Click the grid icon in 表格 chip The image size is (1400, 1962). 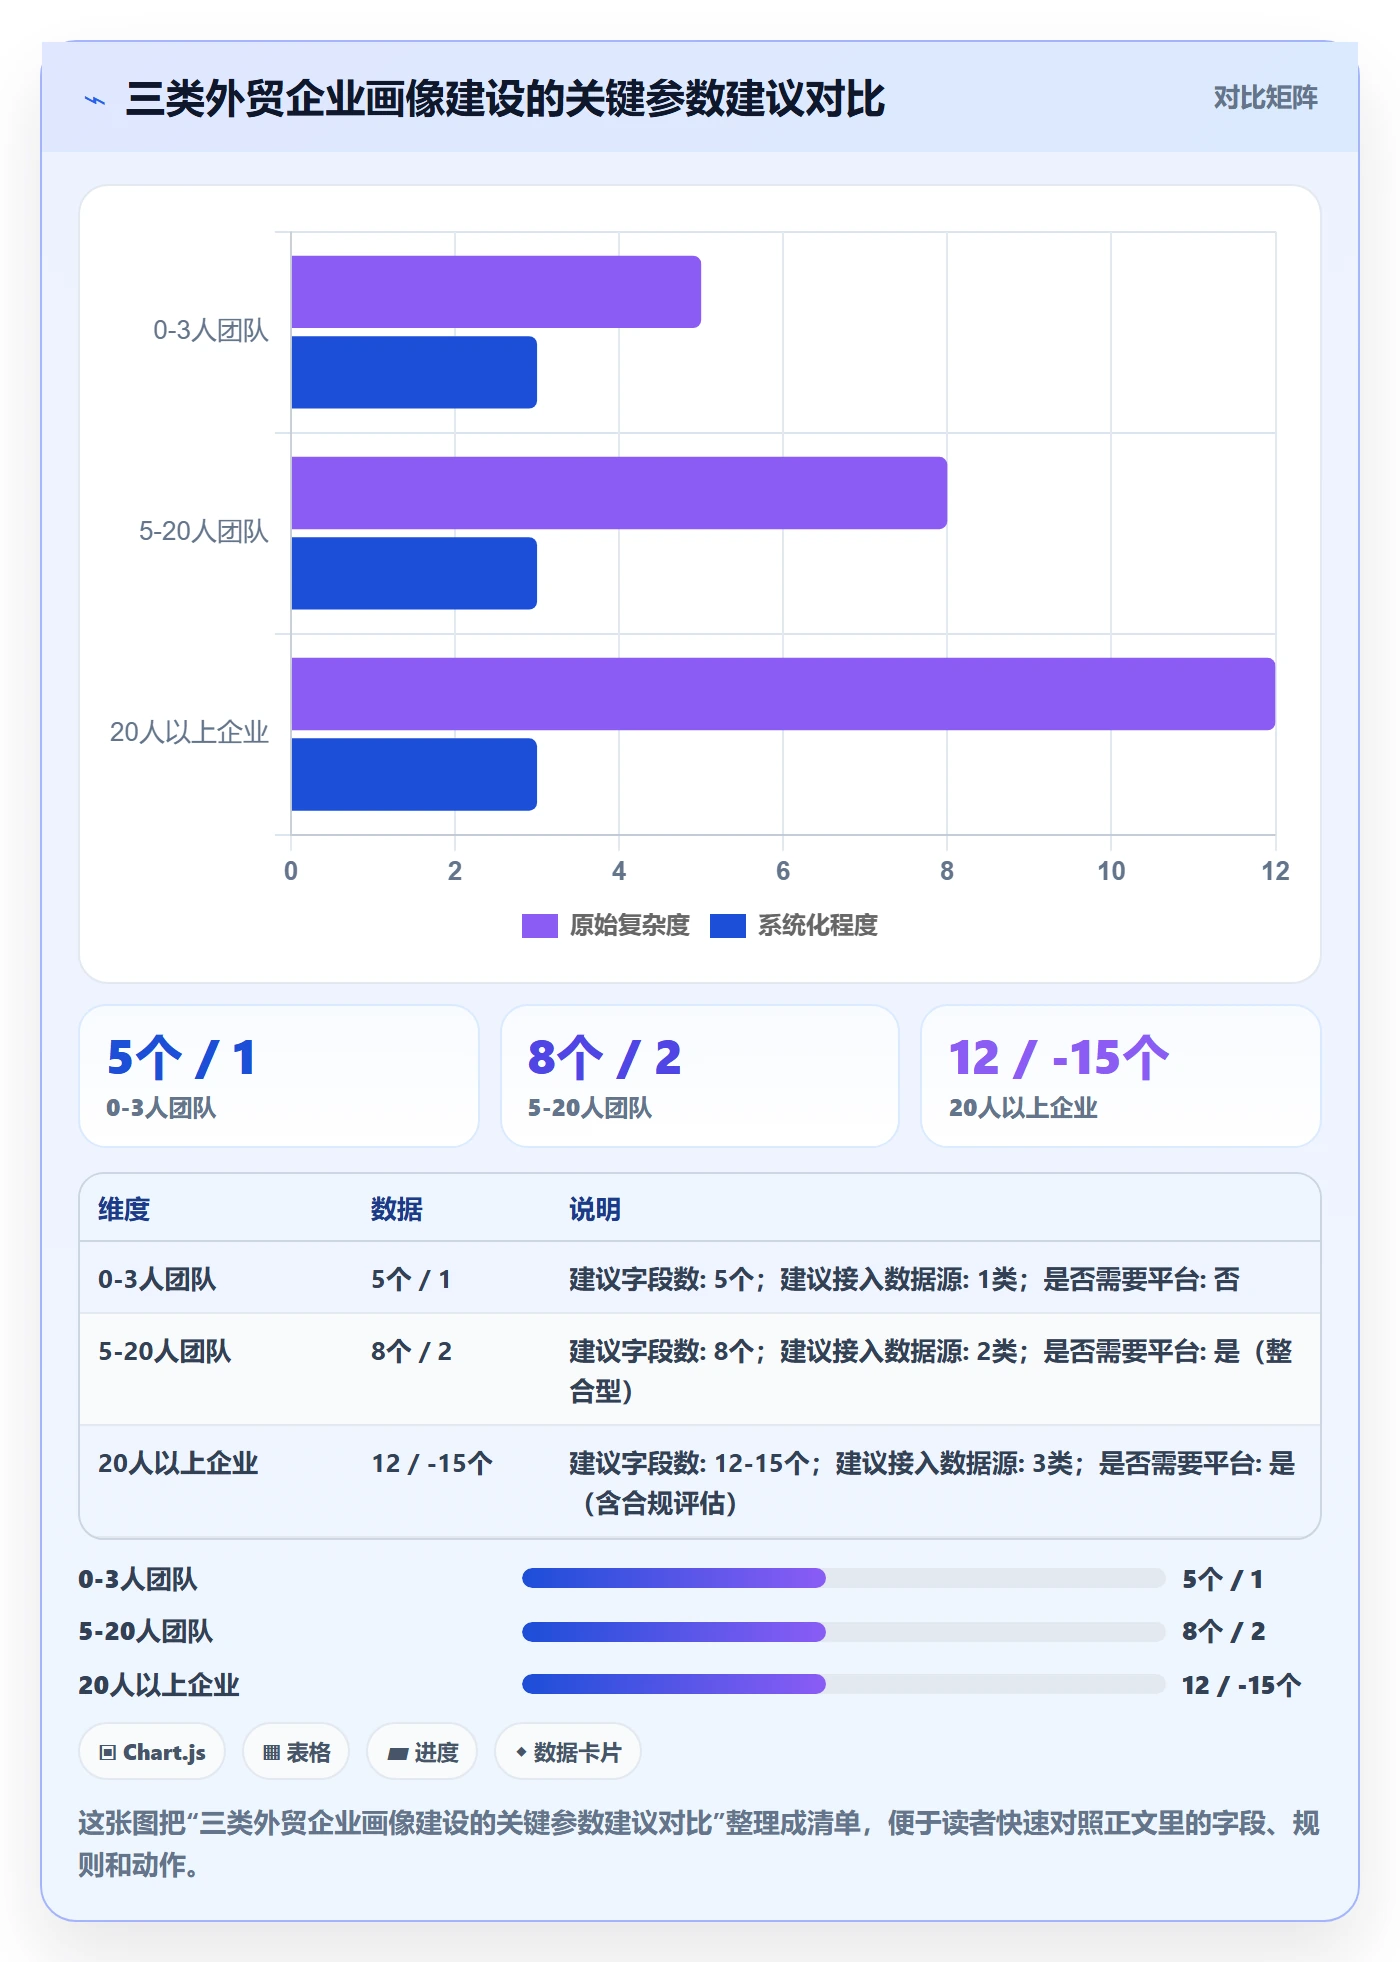point(271,1753)
